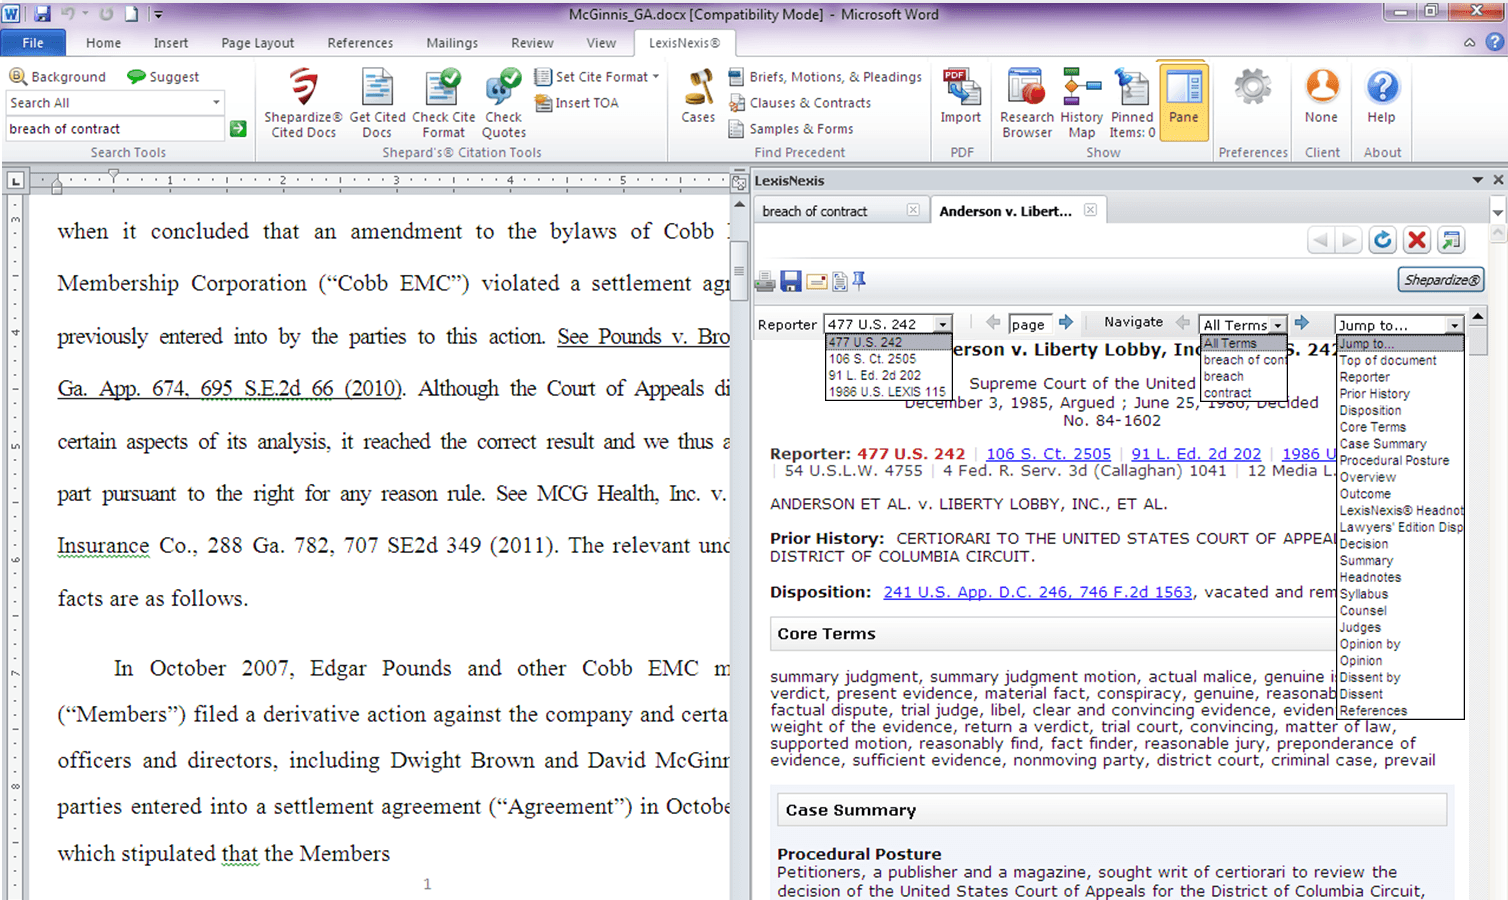Image resolution: width=1508 pixels, height=900 pixels.
Task: Open LexisNexis Preferences gear
Action: [1252, 90]
